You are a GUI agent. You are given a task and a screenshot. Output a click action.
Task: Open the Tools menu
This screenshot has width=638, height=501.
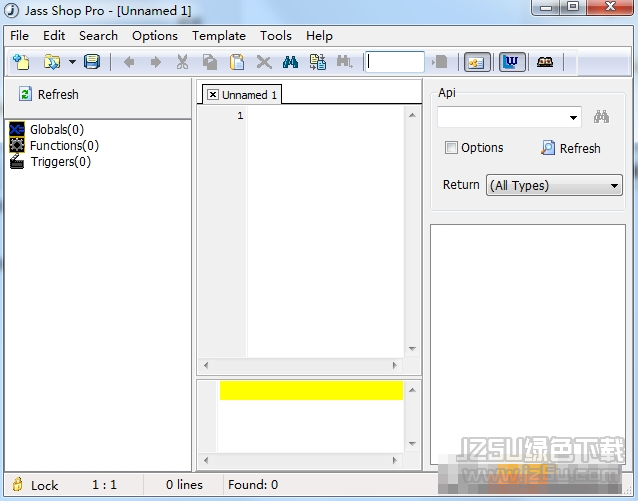click(x=276, y=36)
